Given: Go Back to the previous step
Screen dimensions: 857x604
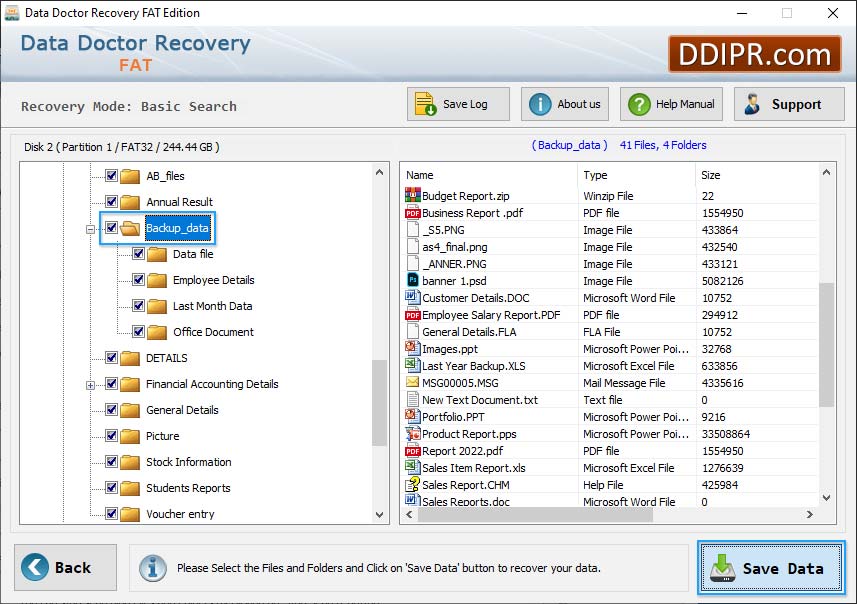Looking at the screenshot, I should coord(66,567).
